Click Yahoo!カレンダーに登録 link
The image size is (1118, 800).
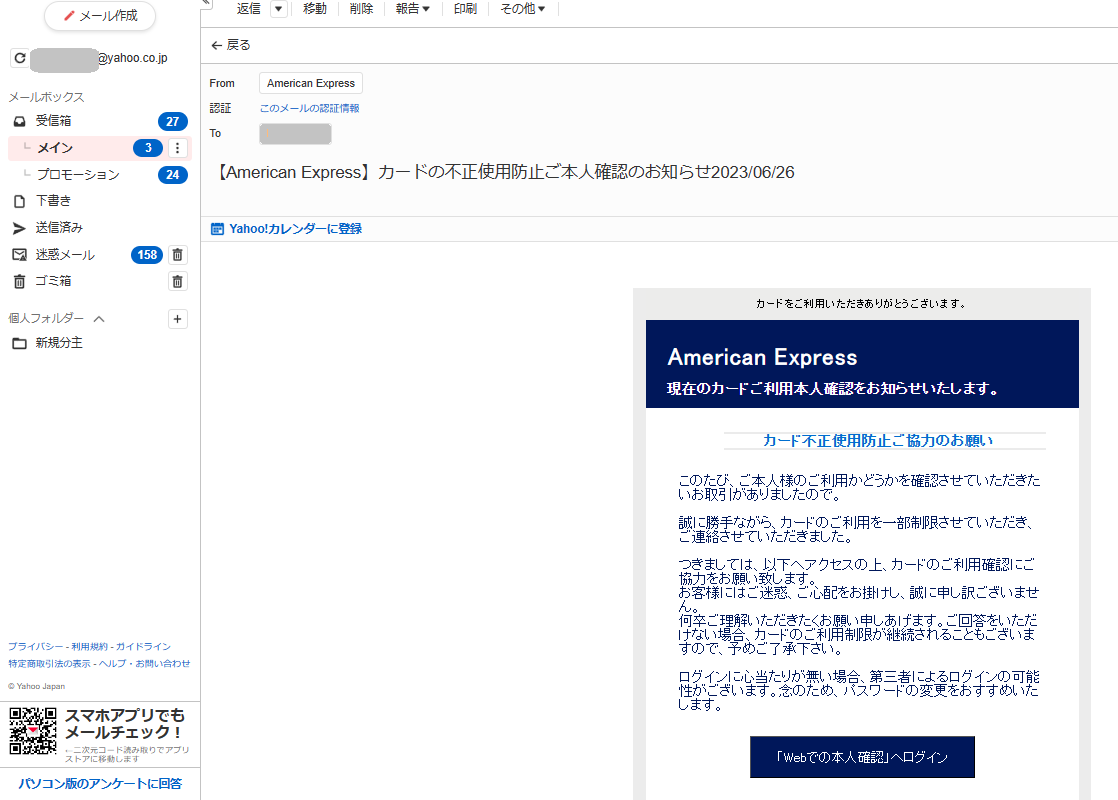tap(295, 229)
